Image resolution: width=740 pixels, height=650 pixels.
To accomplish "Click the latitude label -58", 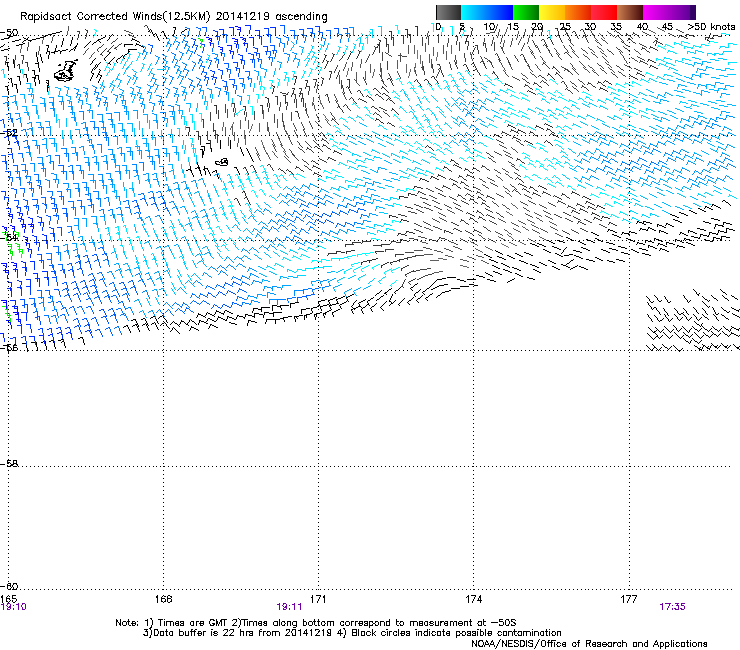I will [9, 464].
